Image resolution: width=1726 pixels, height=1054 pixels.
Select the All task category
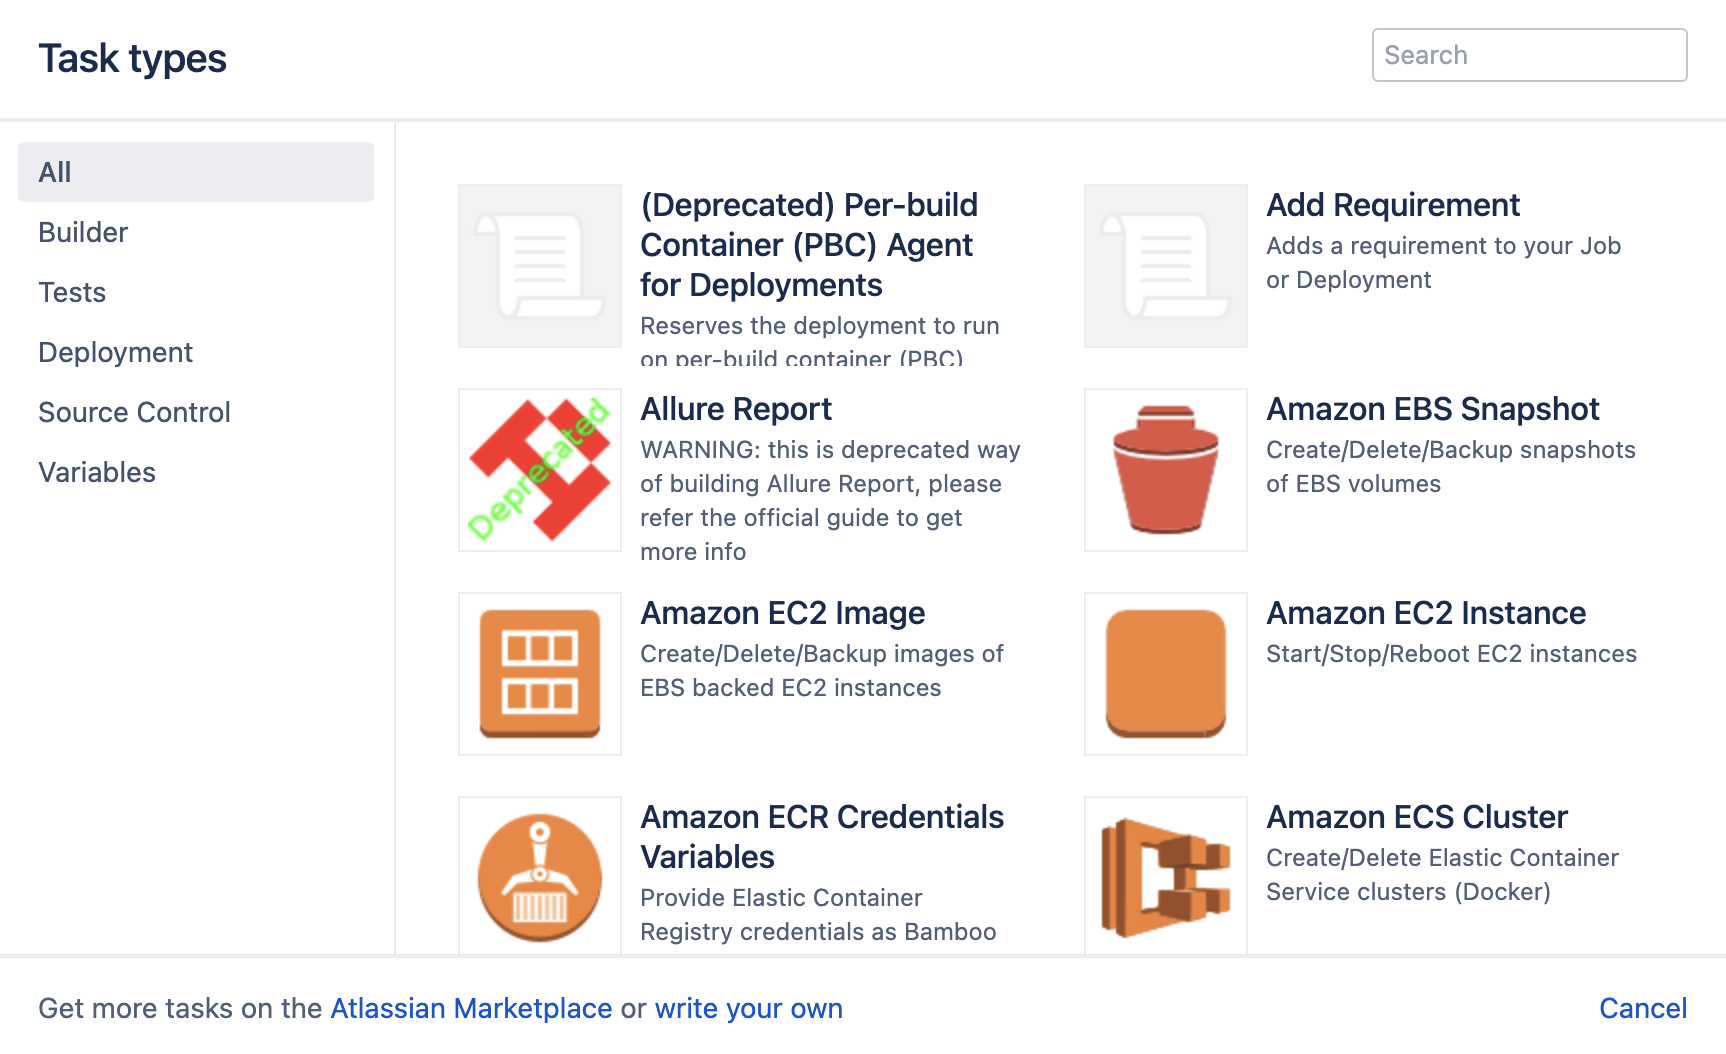tap(196, 172)
